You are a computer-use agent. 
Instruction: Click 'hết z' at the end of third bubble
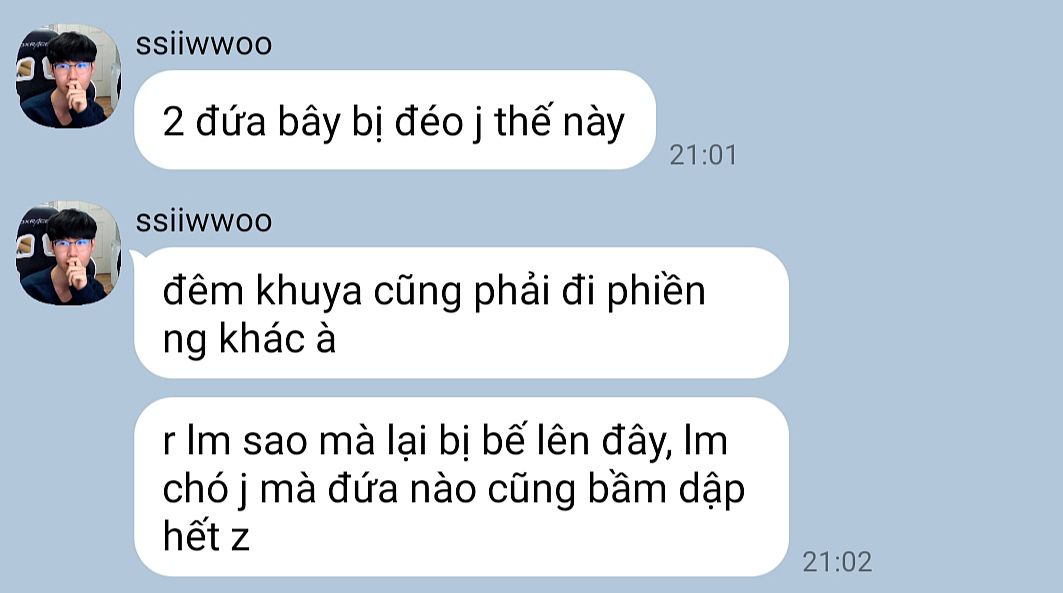[x=206, y=535]
